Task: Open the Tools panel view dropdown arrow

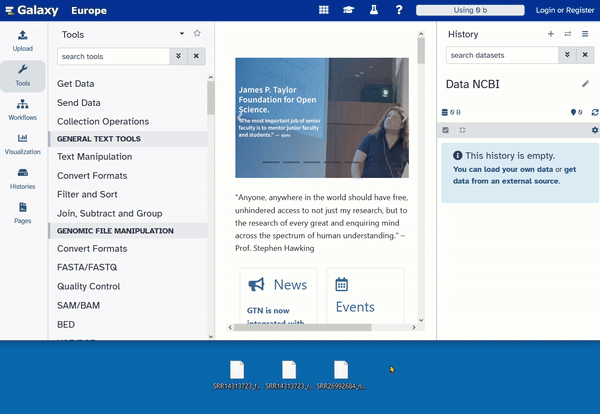Action: click(182, 34)
